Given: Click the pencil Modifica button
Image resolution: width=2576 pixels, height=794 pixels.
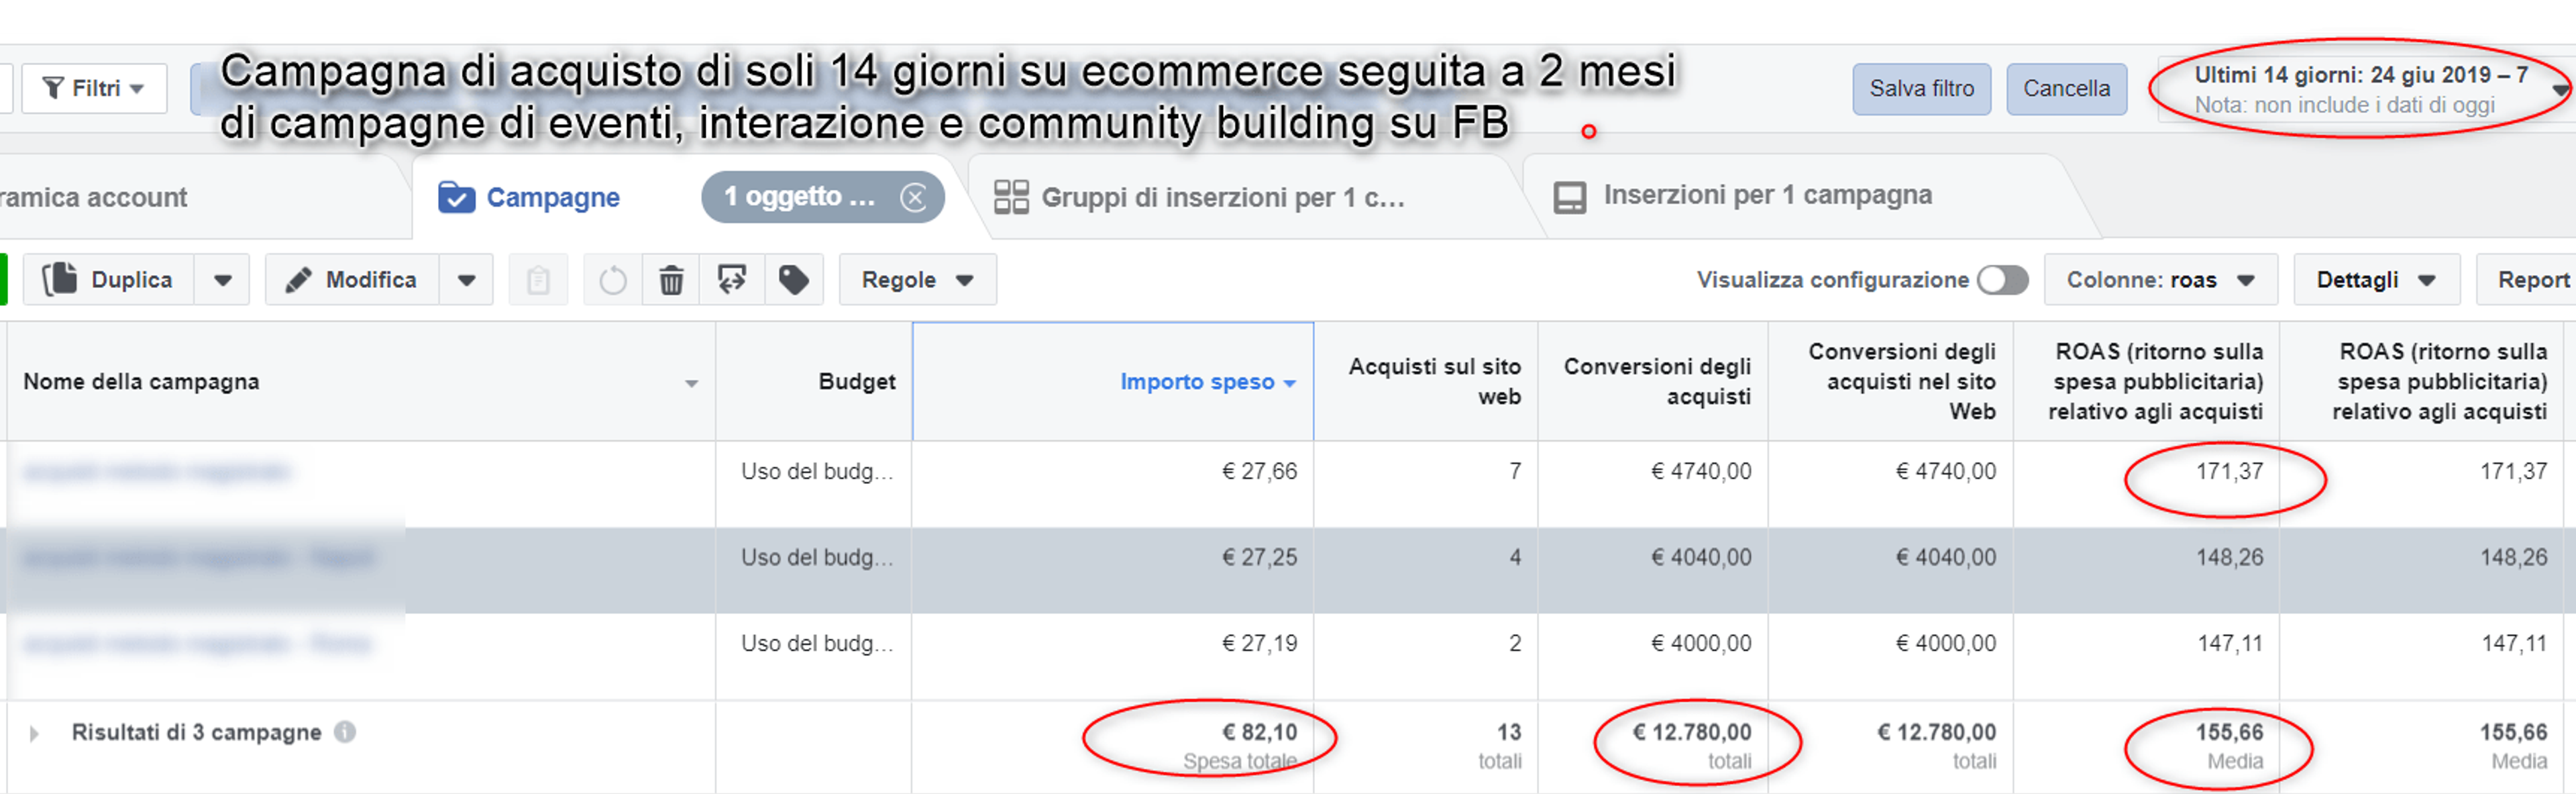Looking at the screenshot, I should click(352, 280).
